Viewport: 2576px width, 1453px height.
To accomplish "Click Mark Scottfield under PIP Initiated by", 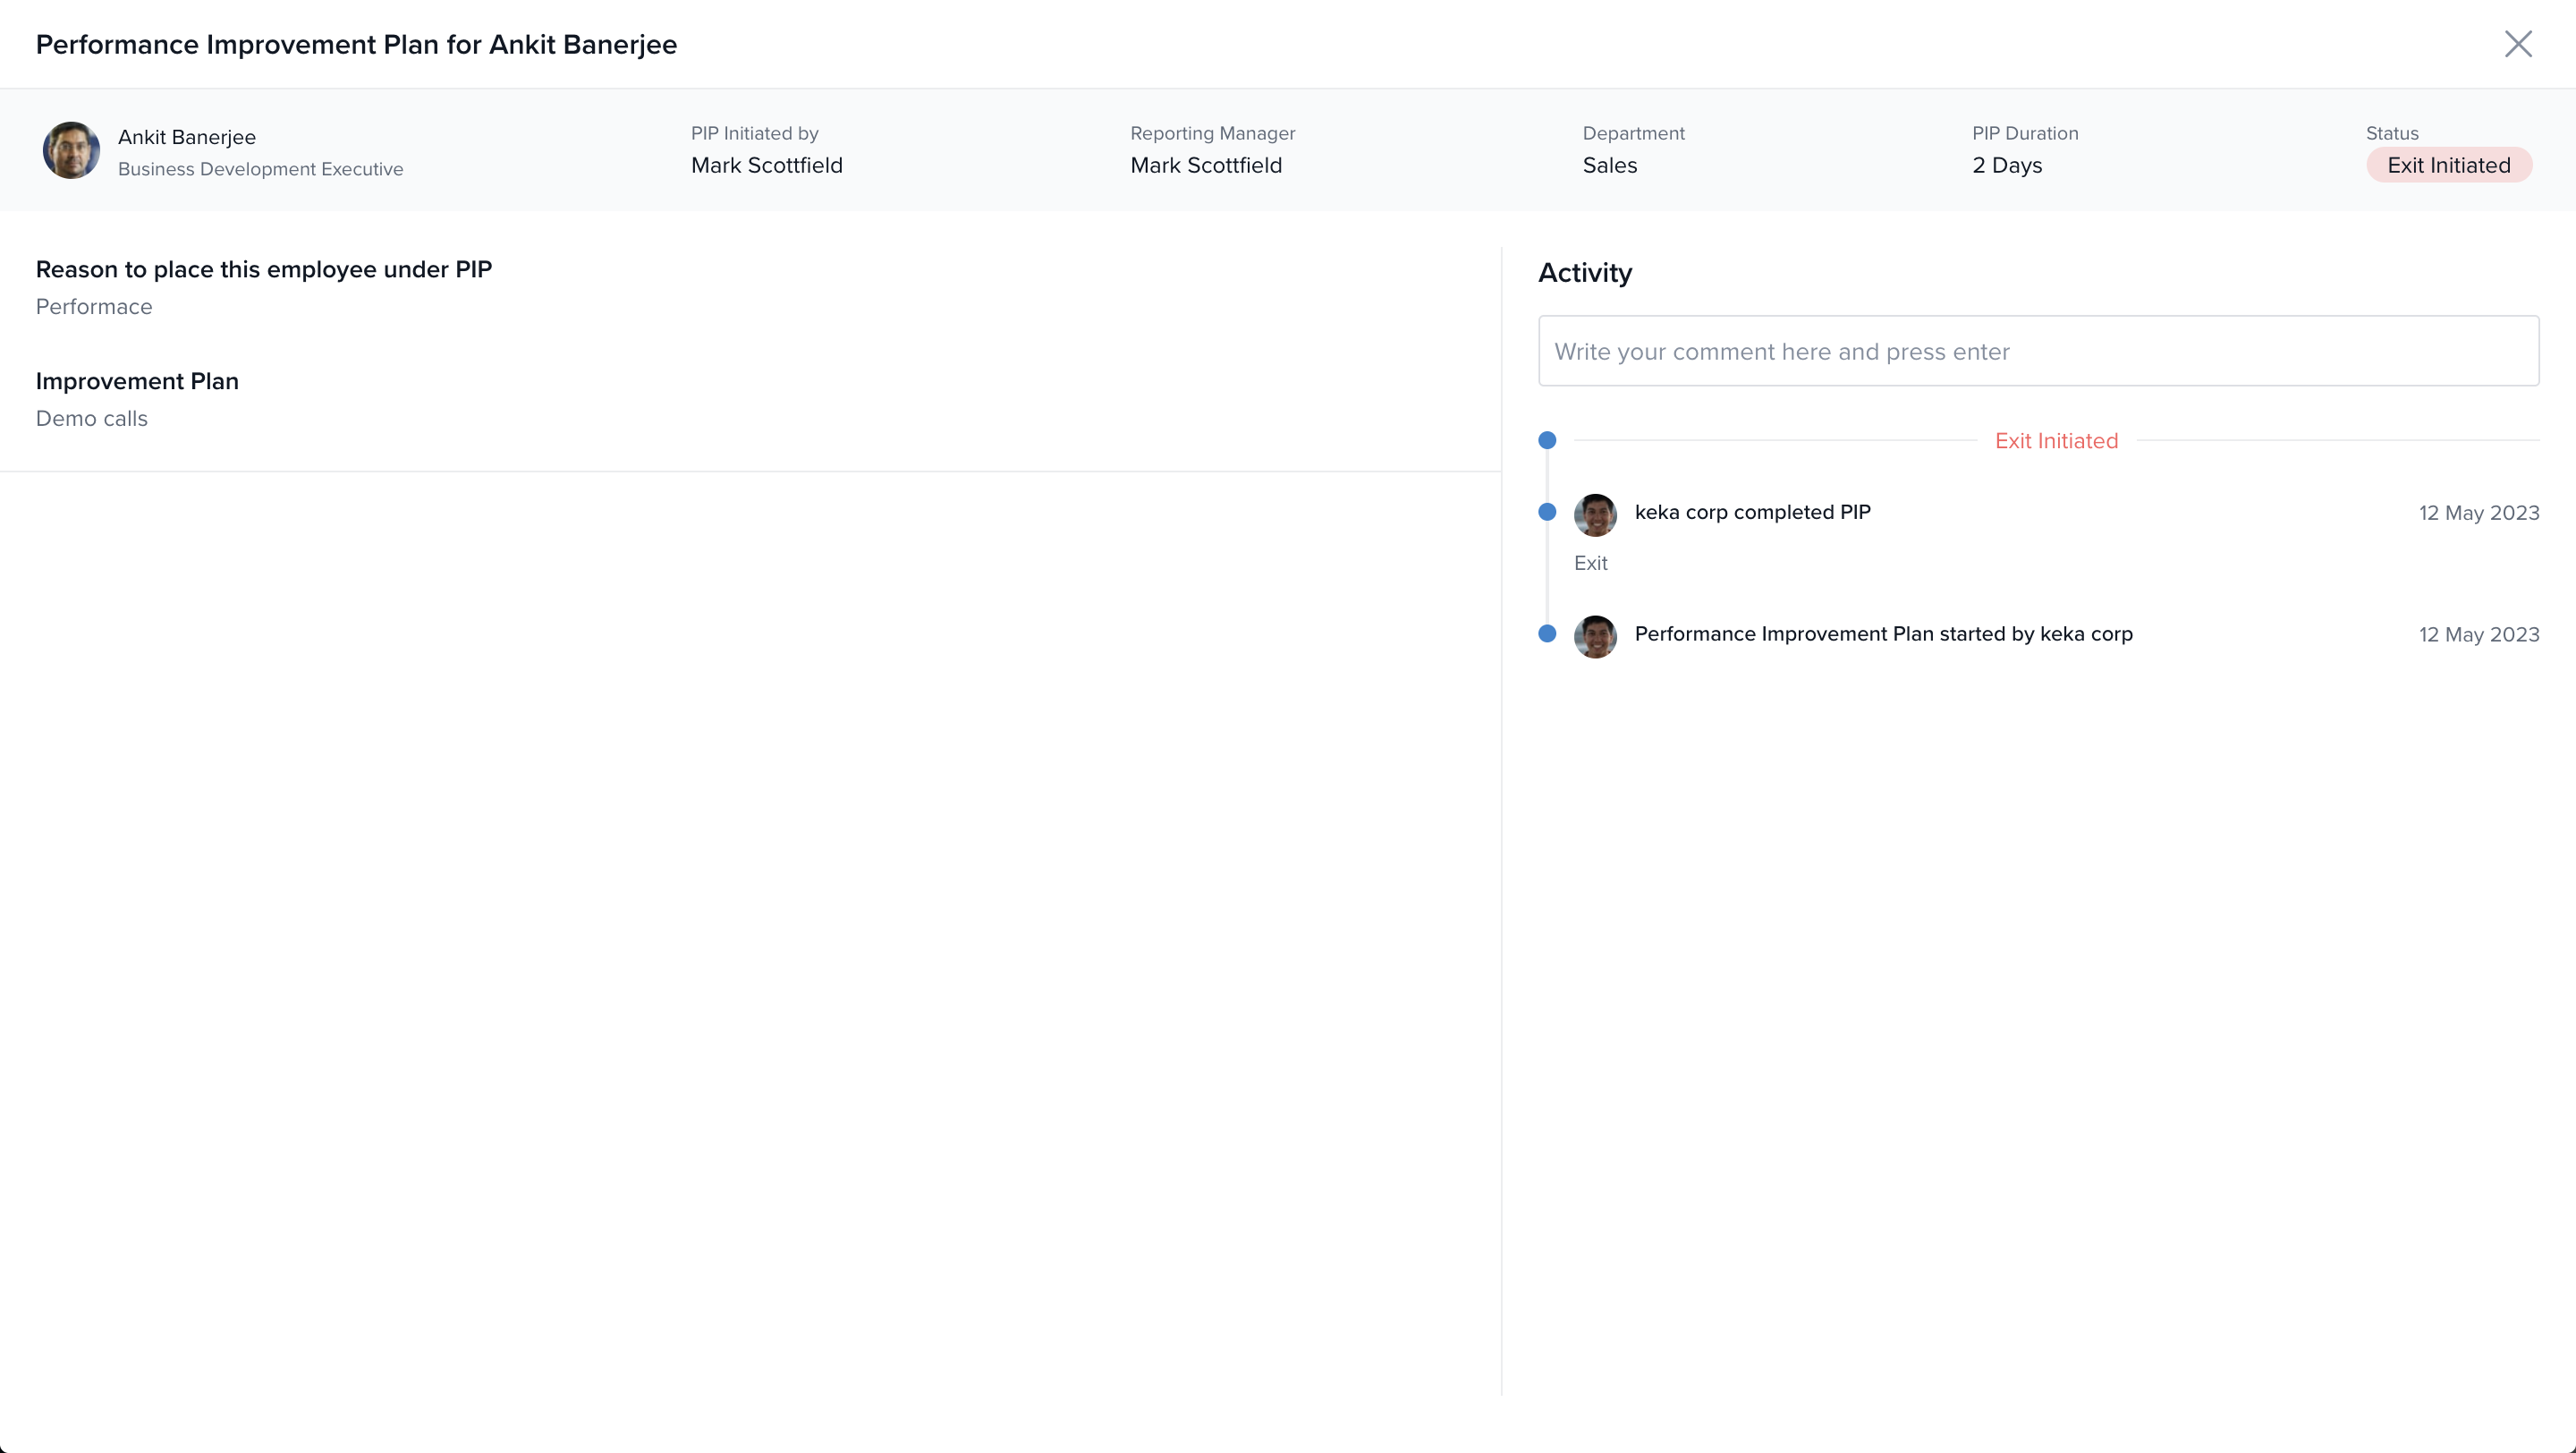I will point(766,165).
